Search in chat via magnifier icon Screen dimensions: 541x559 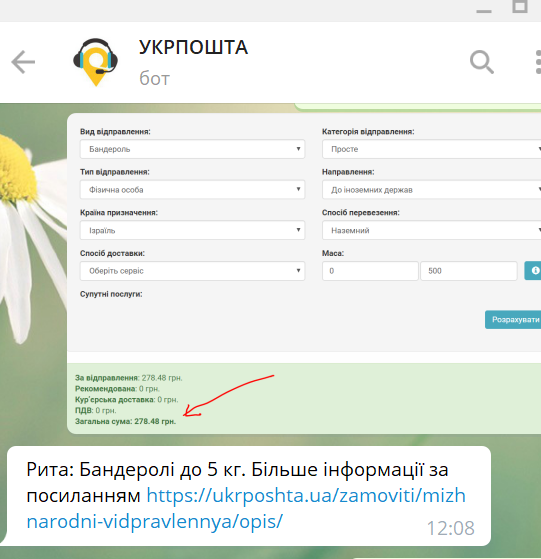click(x=482, y=62)
